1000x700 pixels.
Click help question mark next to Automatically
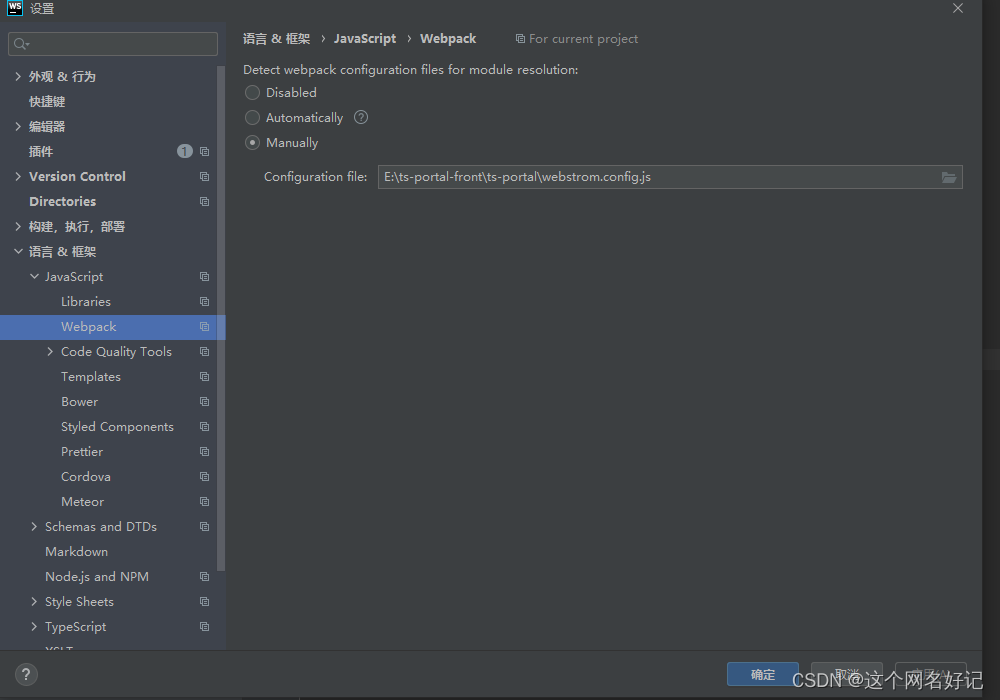click(361, 117)
